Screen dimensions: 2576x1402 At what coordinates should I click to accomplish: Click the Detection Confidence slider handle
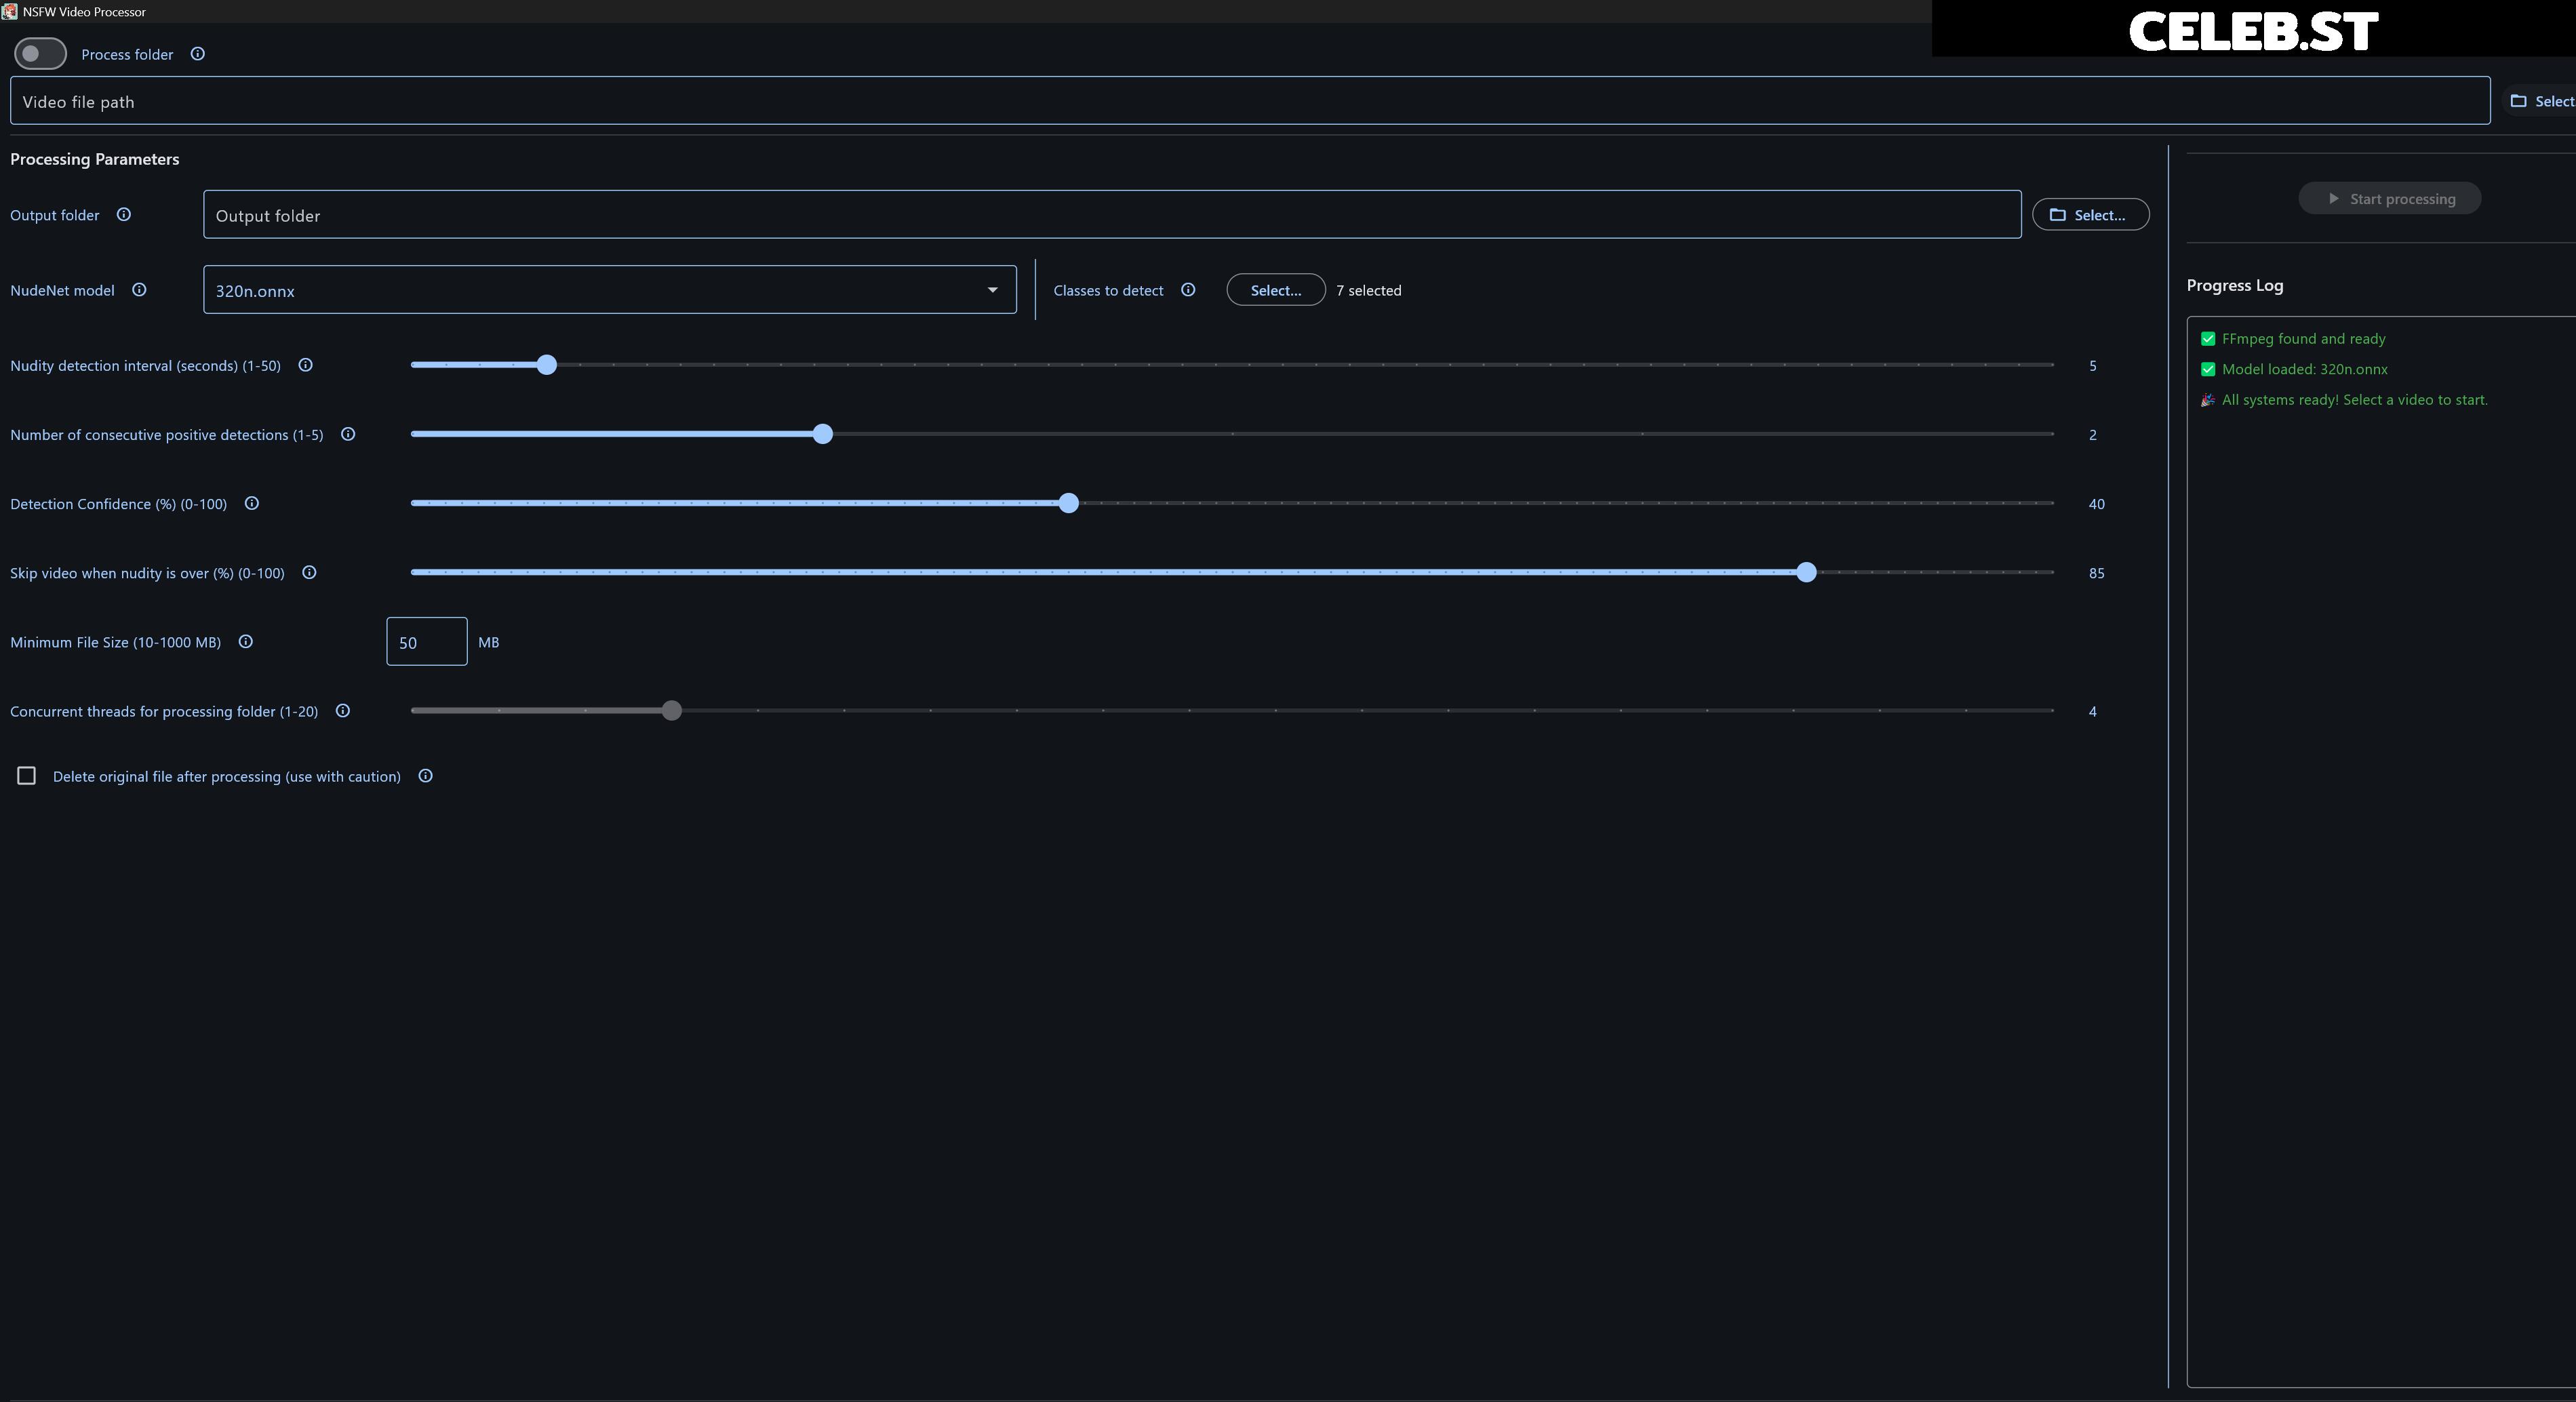coord(1068,503)
